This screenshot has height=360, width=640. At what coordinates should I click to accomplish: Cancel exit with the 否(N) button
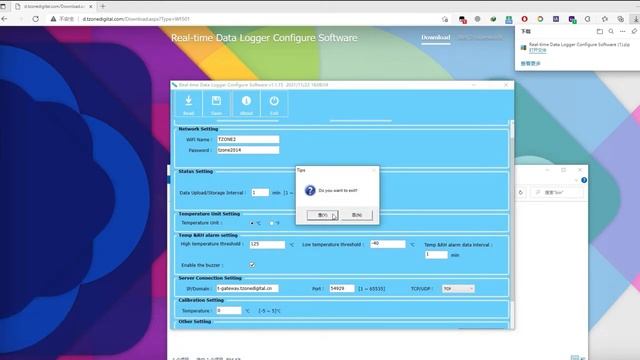357,215
